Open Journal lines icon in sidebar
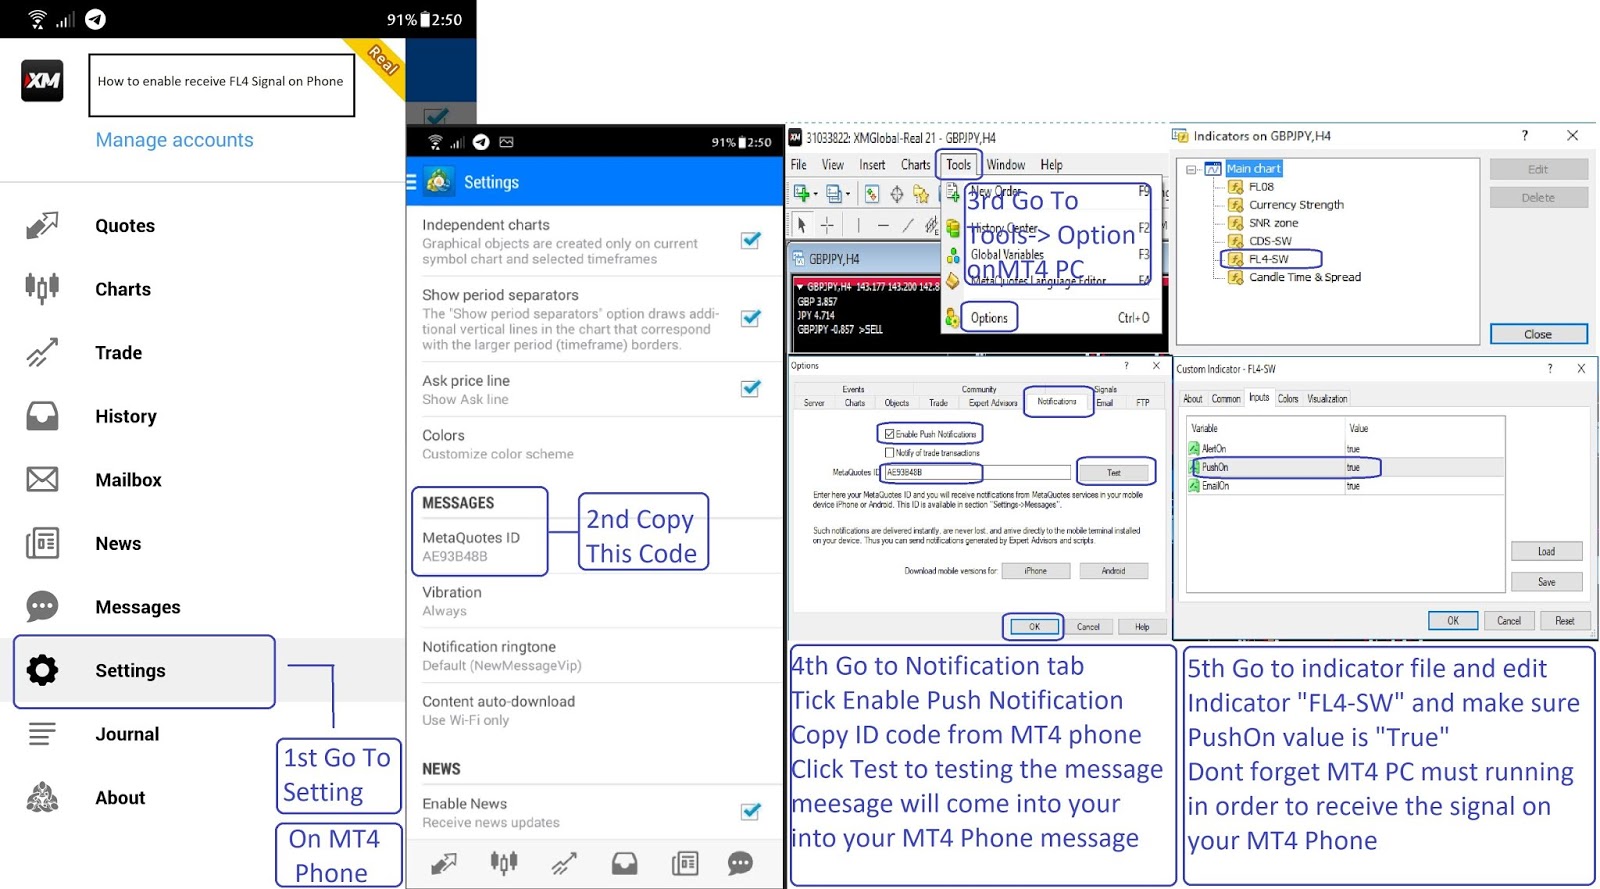Viewport: 1600px width, 889px height. pyautogui.click(x=42, y=734)
